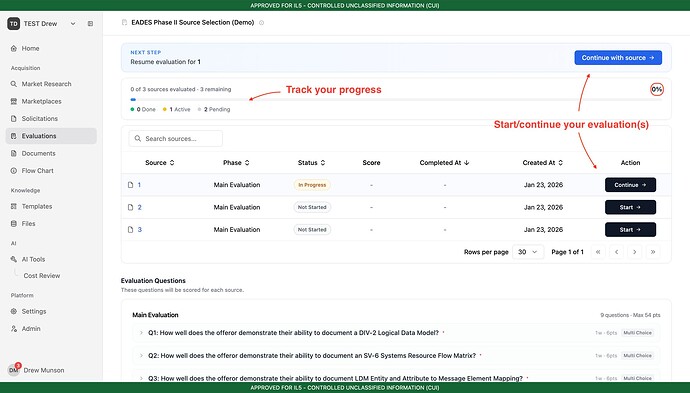The image size is (690, 393).
Task: Sort table by Phase column
Action: 236,163
